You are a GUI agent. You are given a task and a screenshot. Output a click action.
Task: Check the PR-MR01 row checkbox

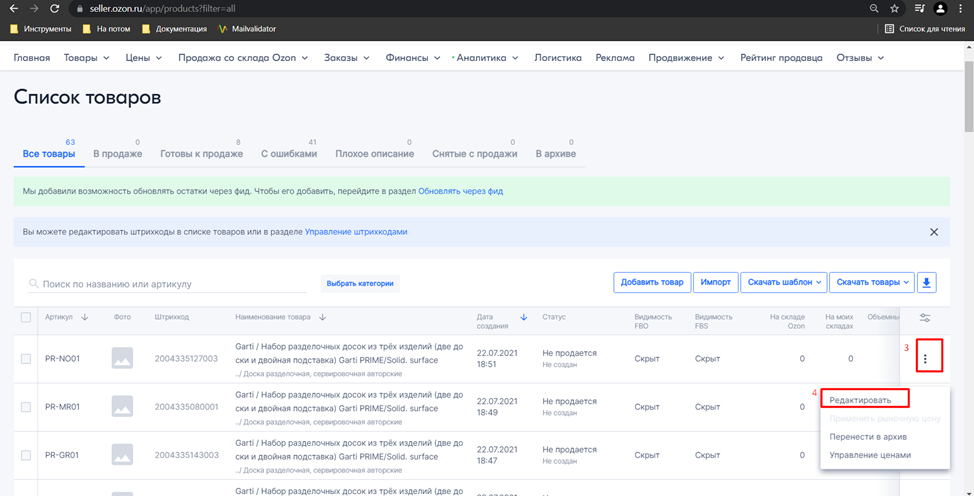(25, 407)
